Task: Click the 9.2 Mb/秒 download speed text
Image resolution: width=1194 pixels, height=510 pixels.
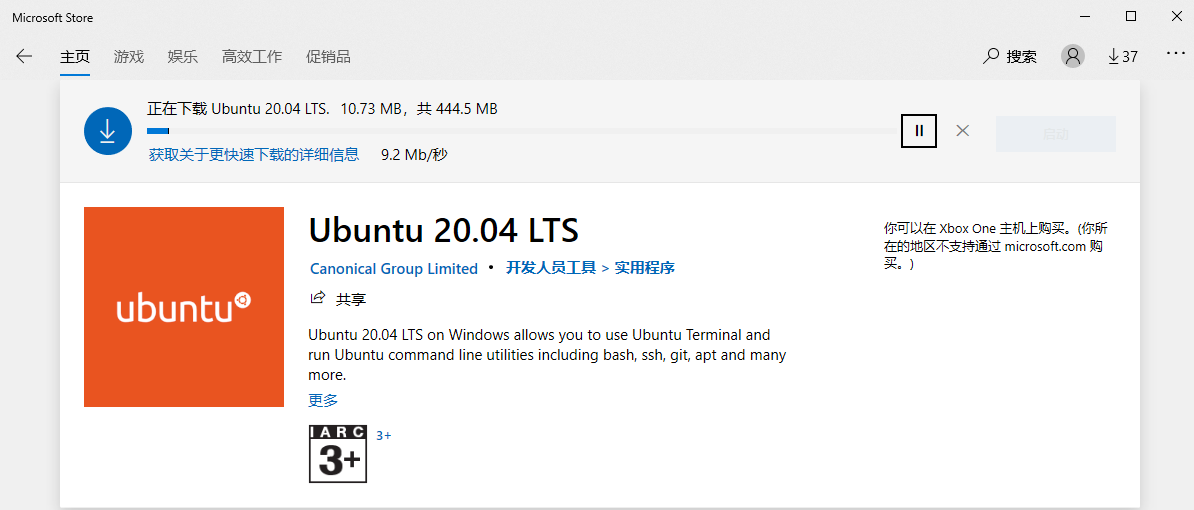Action: click(x=414, y=155)
